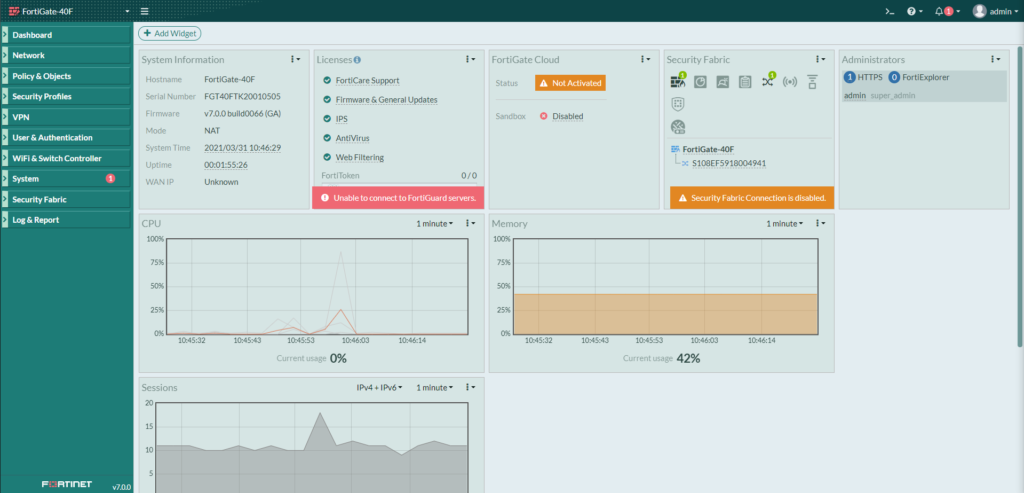Click the firewall icon in Security Fabric widget

pyautogui.click(x=678, y=81)
